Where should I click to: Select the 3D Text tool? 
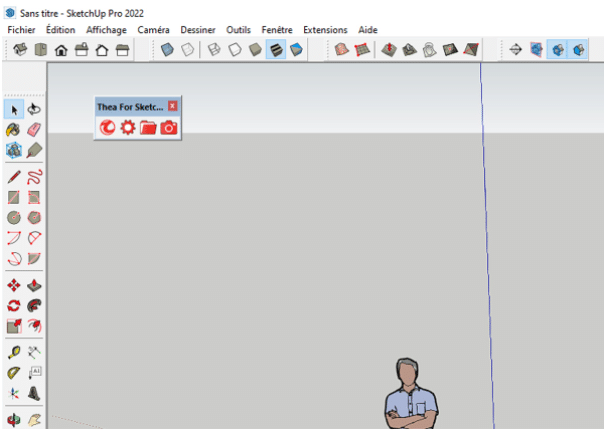tap(34, 393)
